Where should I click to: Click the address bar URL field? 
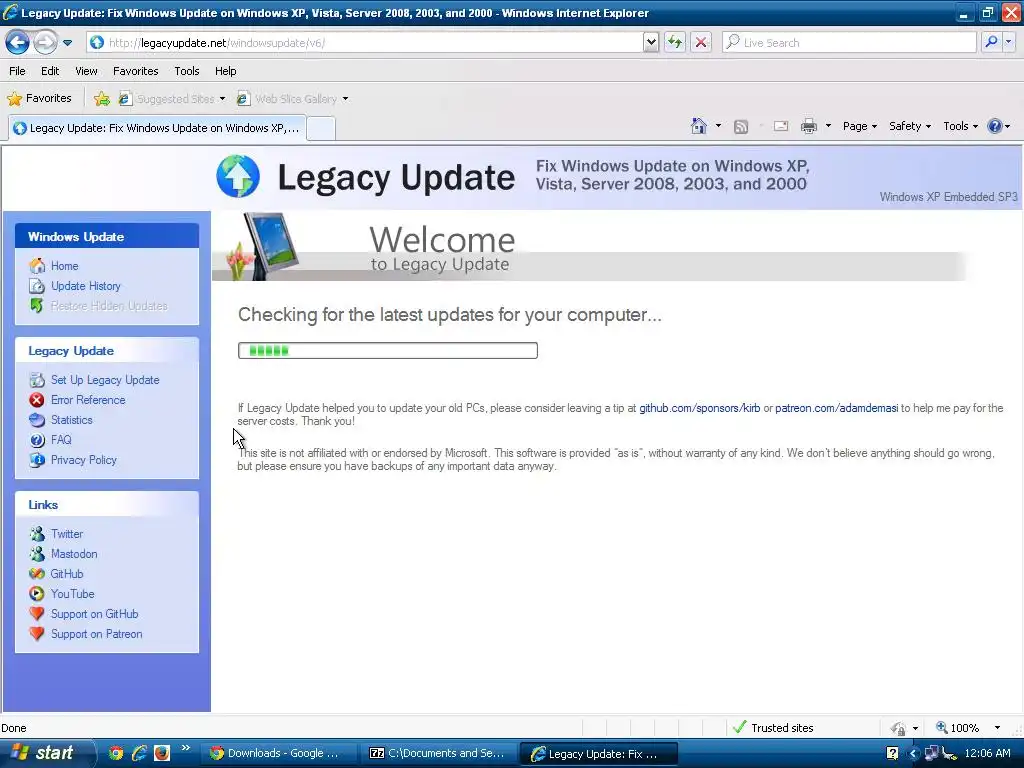(x=364, y=43)
